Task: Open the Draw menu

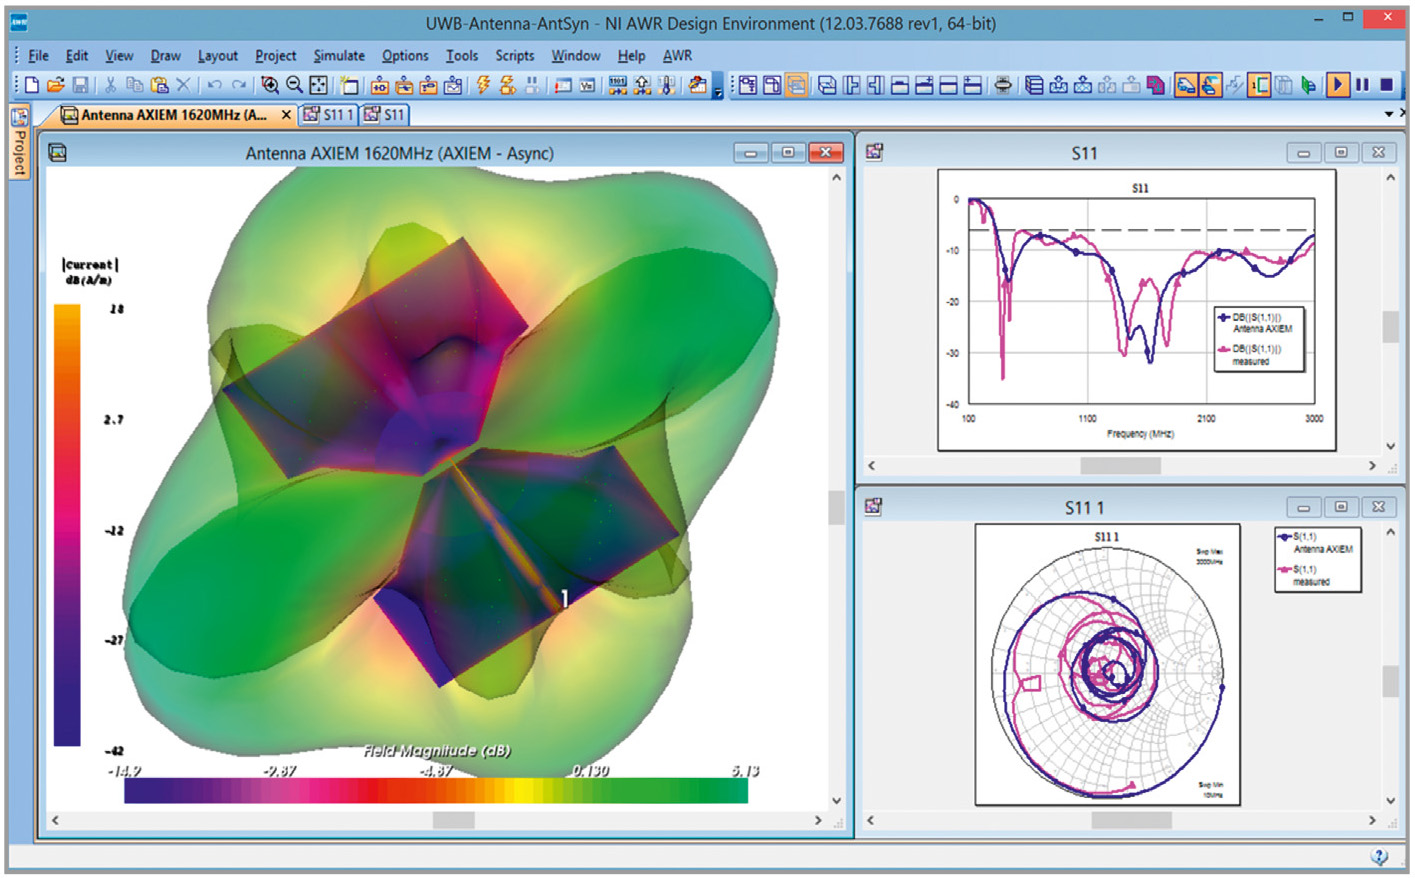Action: pyautogui.click(x=166, y=56)
